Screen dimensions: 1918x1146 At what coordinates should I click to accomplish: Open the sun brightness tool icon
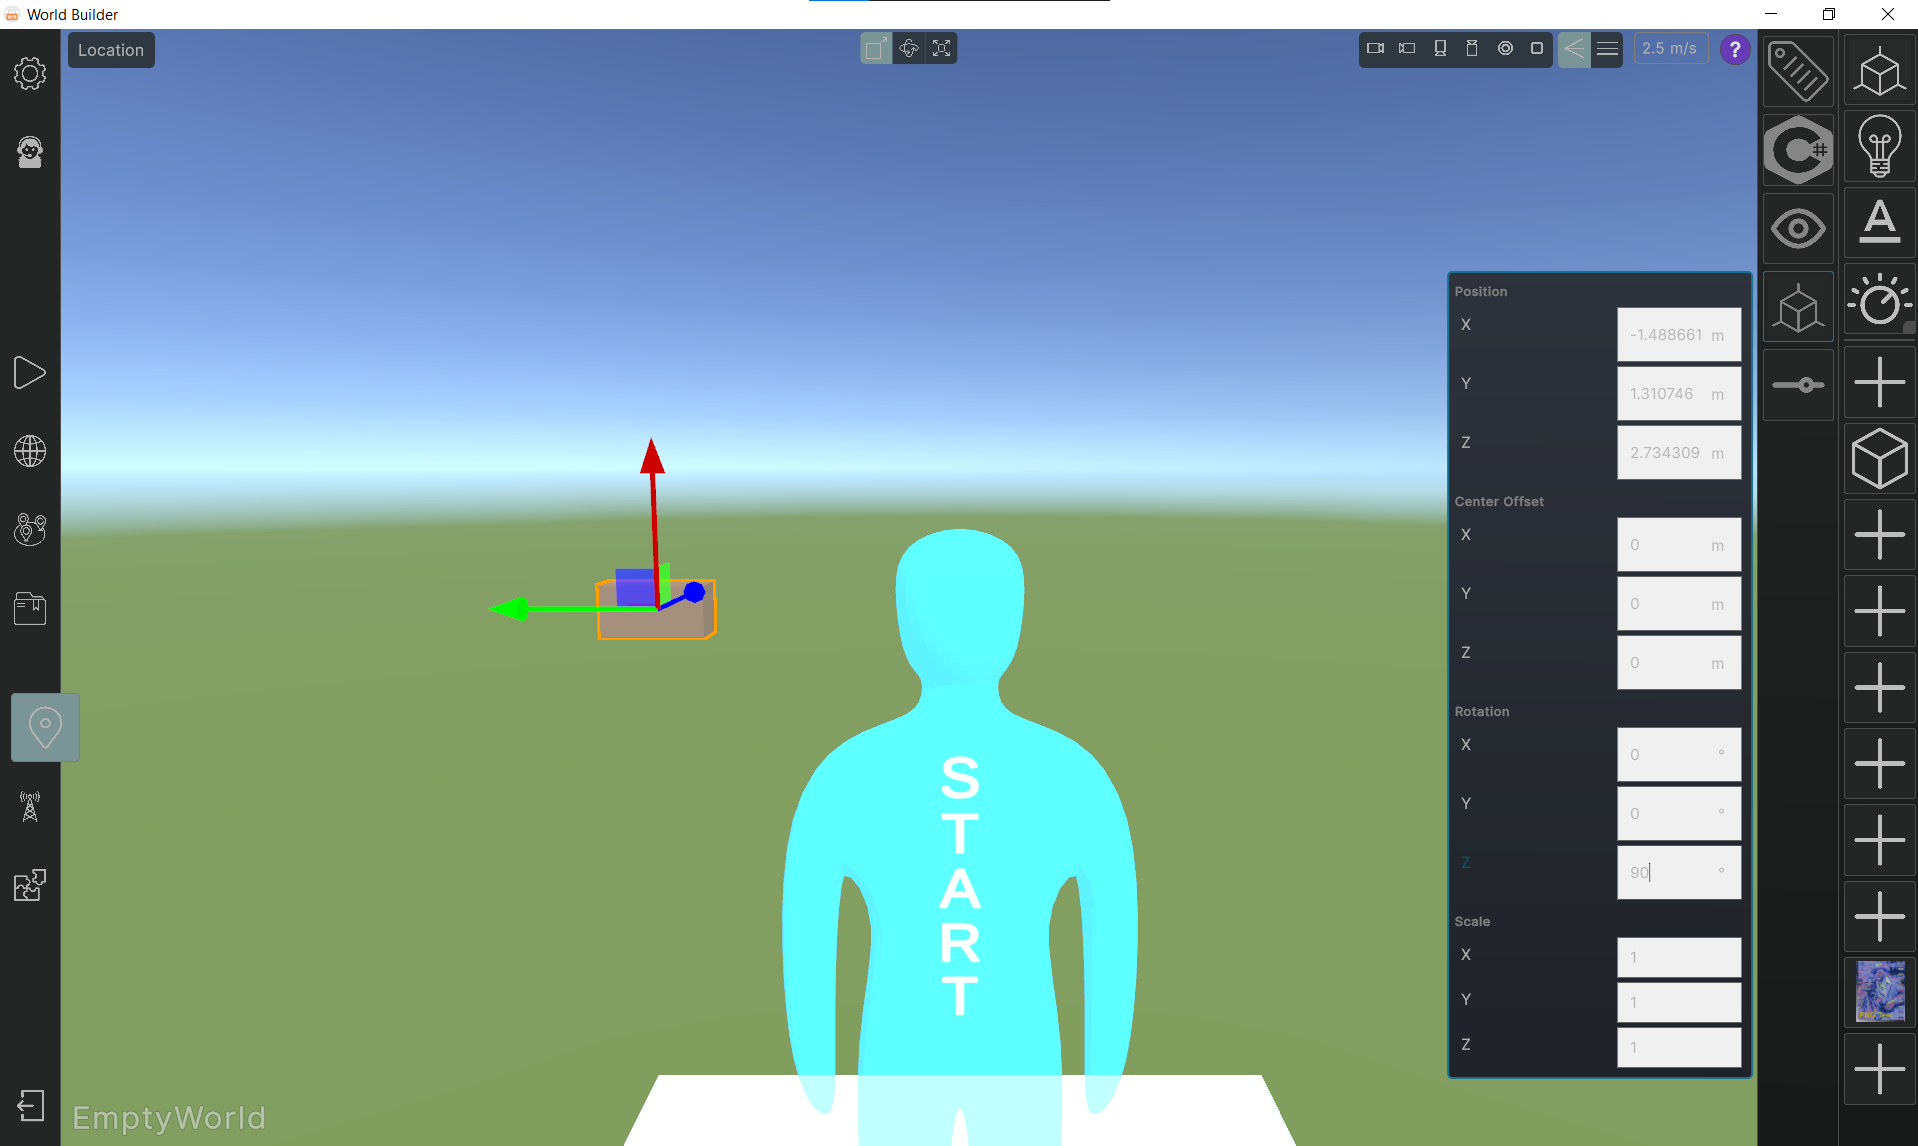[1879, 300]
